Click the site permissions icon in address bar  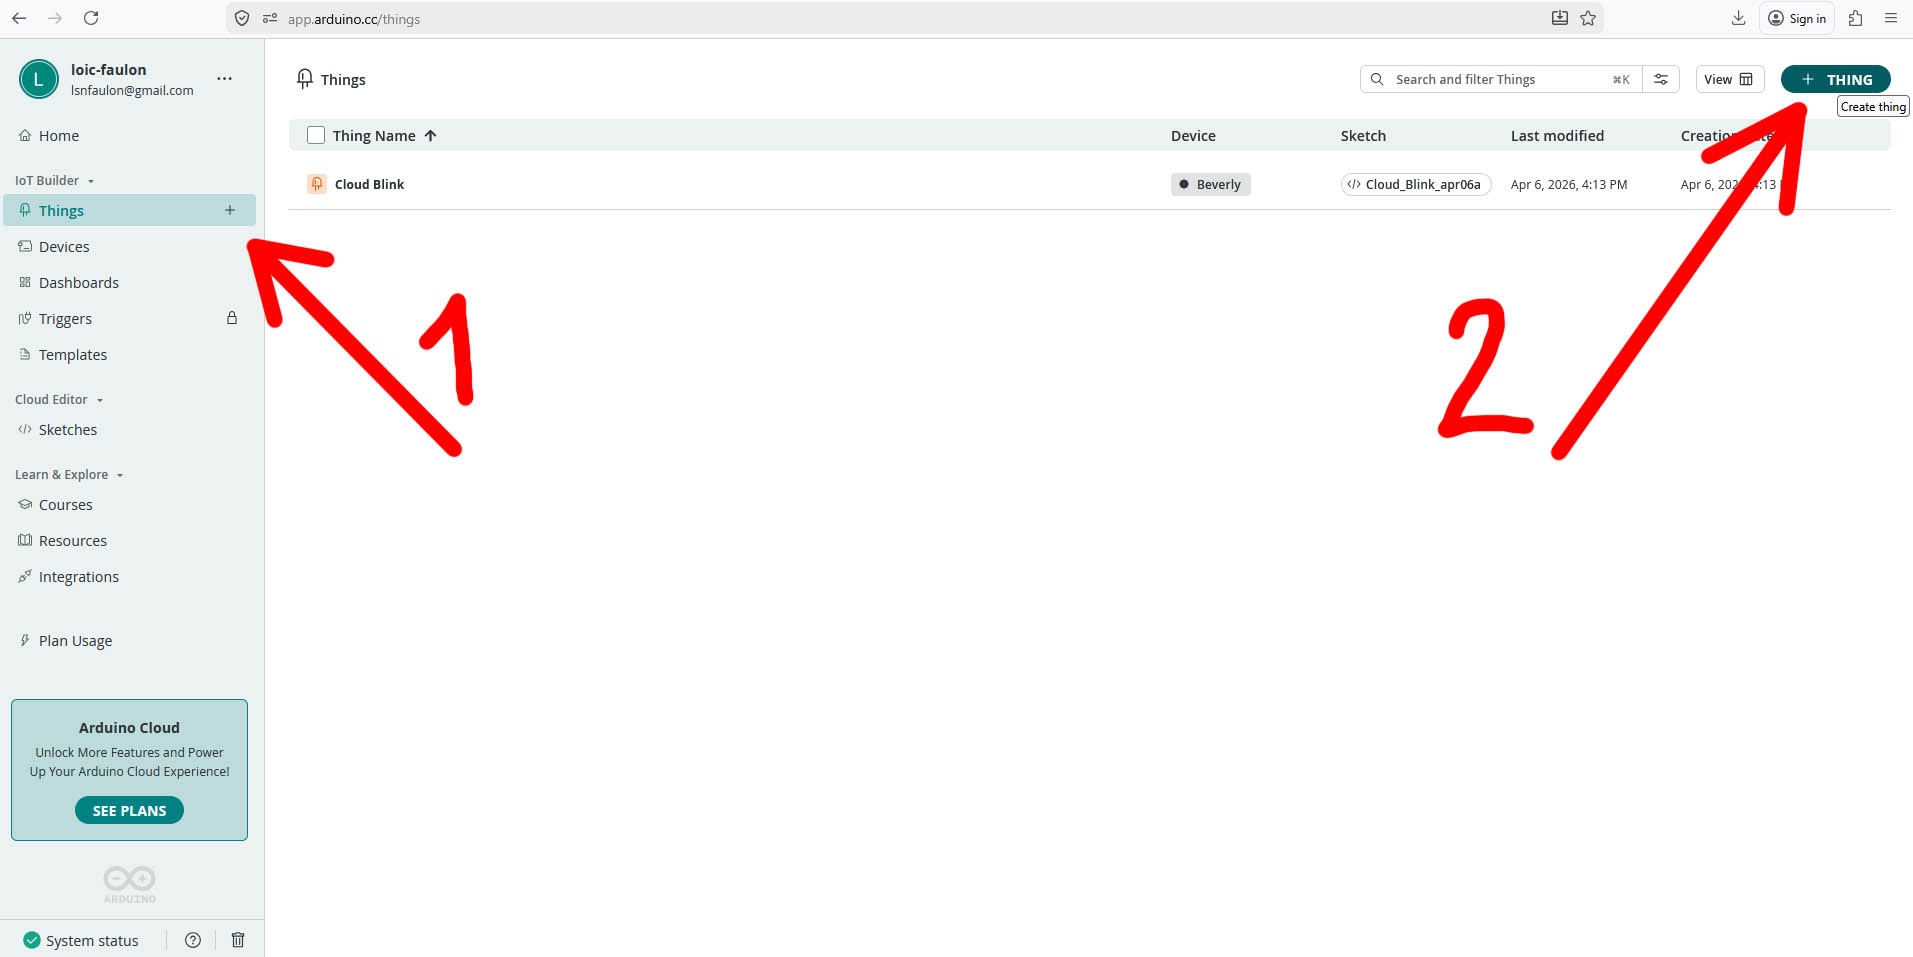point(270,18)
